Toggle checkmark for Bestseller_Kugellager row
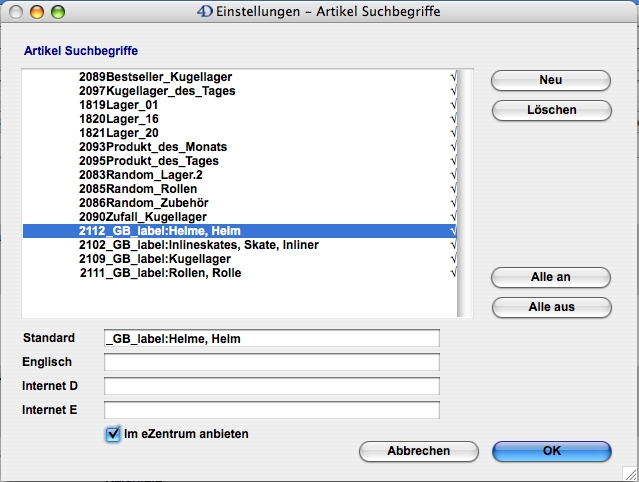The width and height of the screenshot is (639, 482). click(x=453, y=77)
